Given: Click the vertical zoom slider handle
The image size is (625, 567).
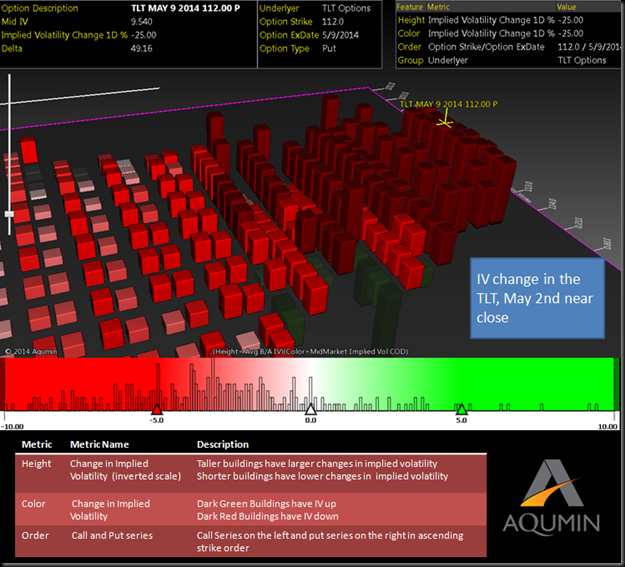Looking at the screenshot, I should 9,214.
